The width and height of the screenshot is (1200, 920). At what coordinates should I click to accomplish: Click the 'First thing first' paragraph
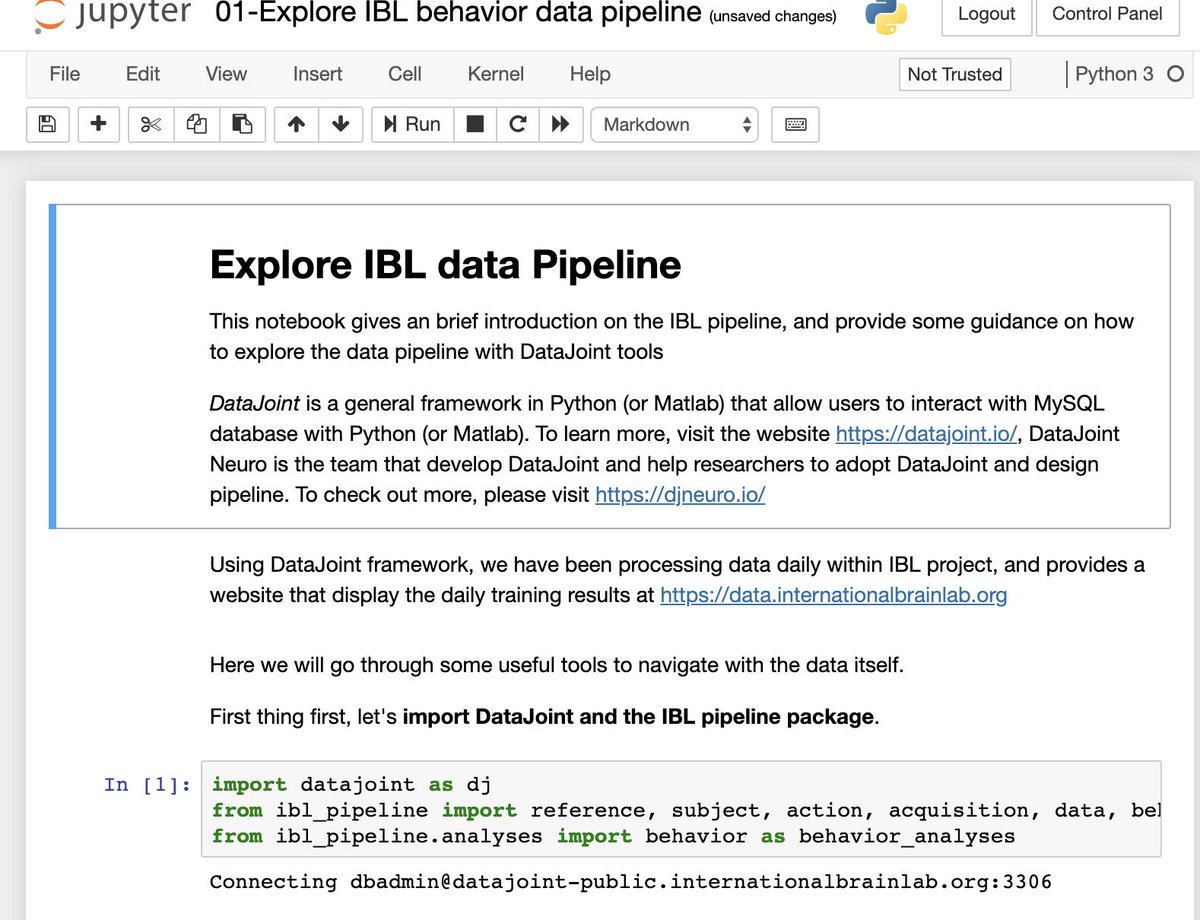tap(544, 717)
